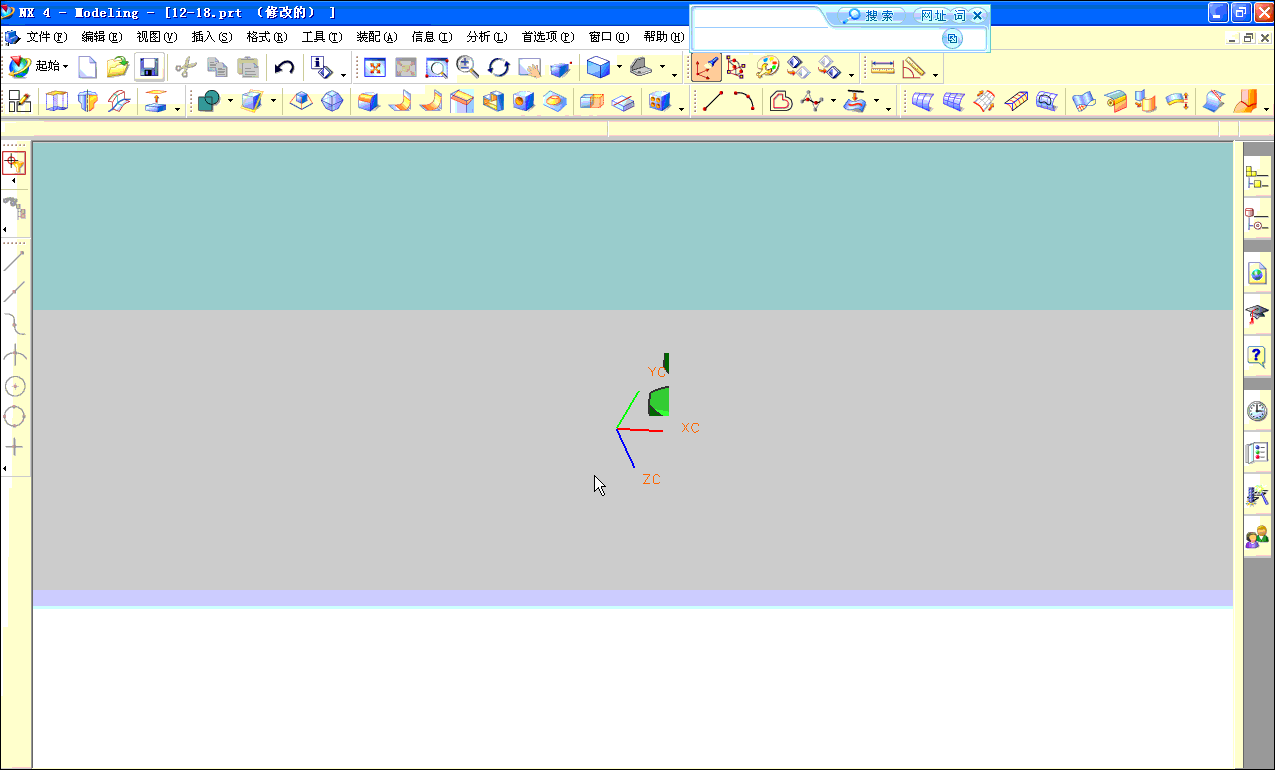
Task: Select the Arc curve tool
Action: pos(744,101)
